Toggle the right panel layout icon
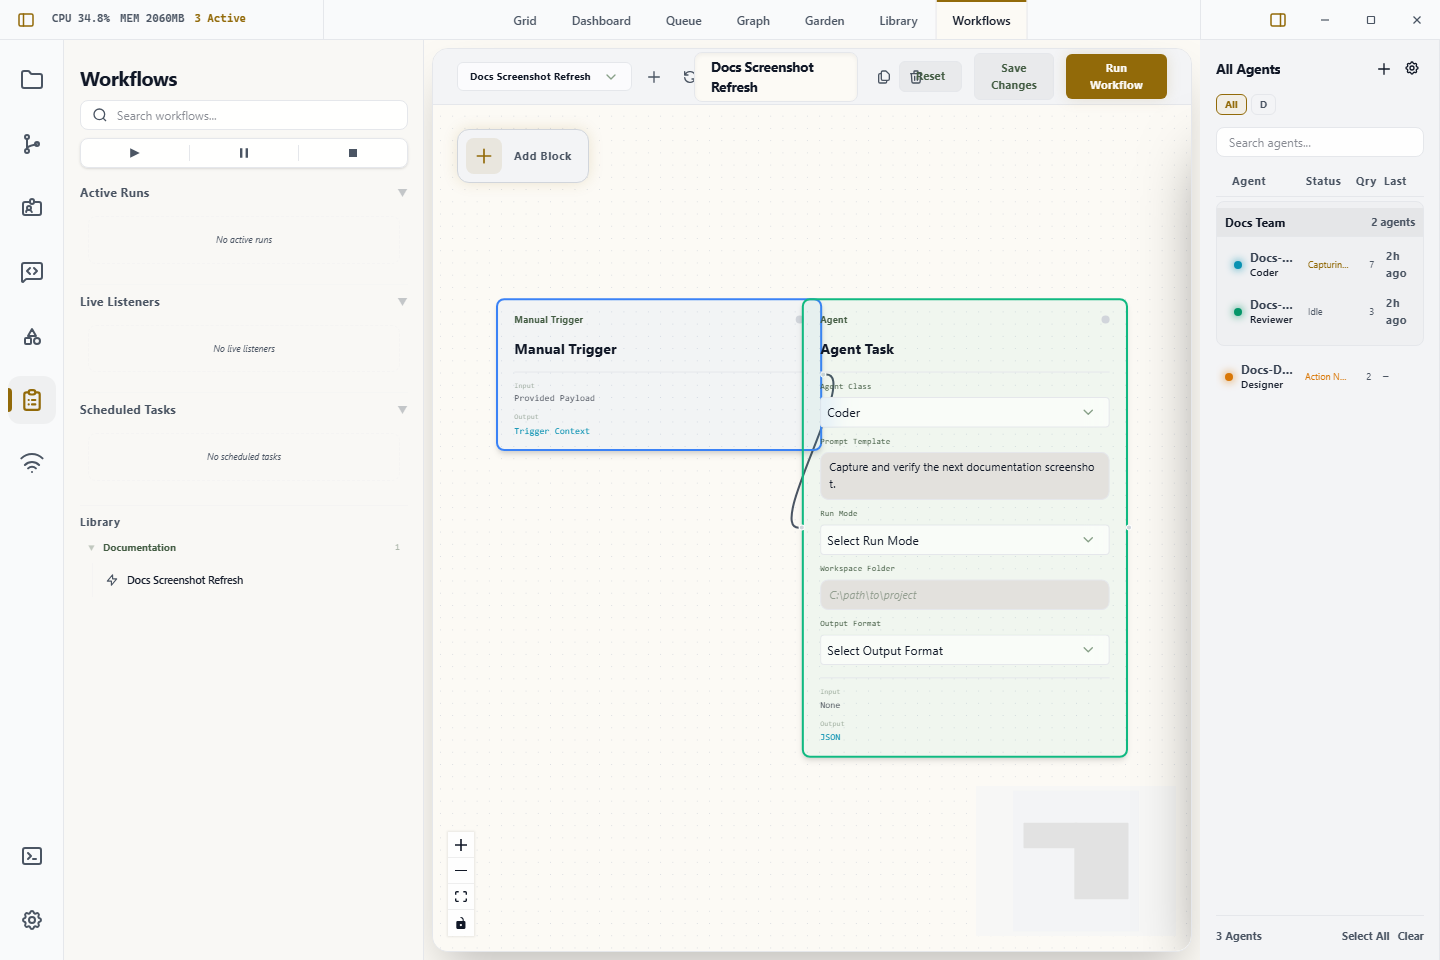 click(x=1278, y=20)
